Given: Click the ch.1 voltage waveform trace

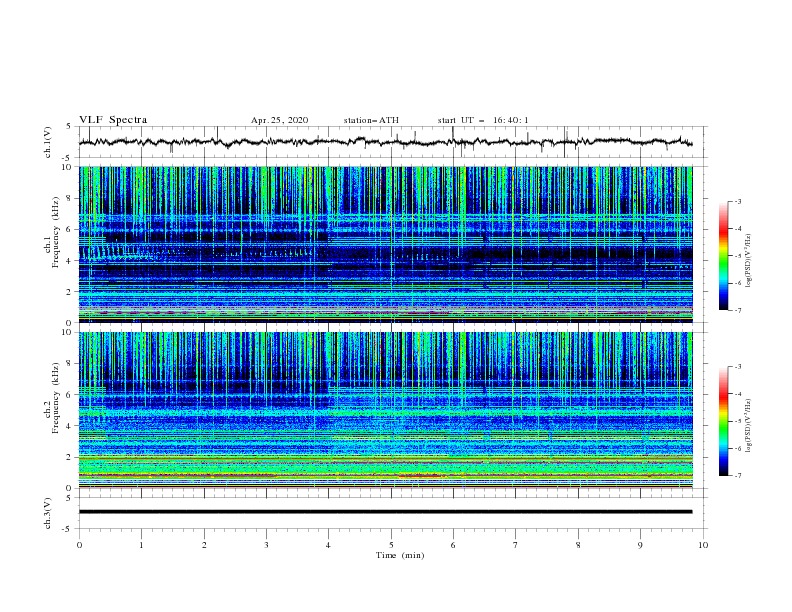Looking at the screenshot, I should (385, 142).
